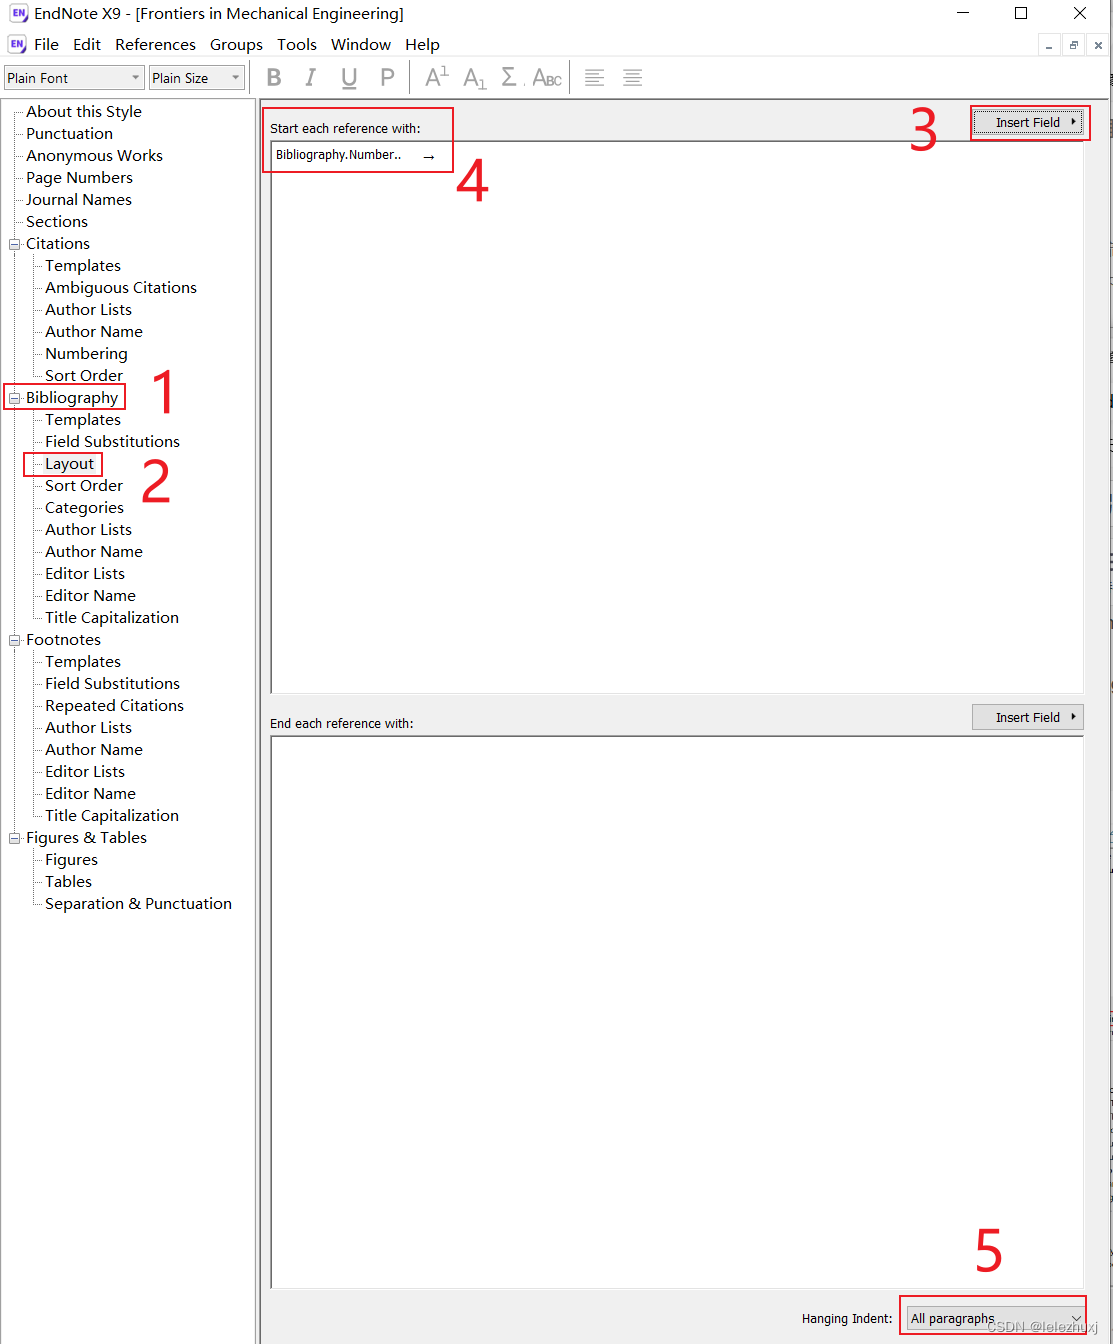The width and height of the screenshot is (1113, 1344).
Task: Open Insert Field menu for end reference
Action: 1028,717
